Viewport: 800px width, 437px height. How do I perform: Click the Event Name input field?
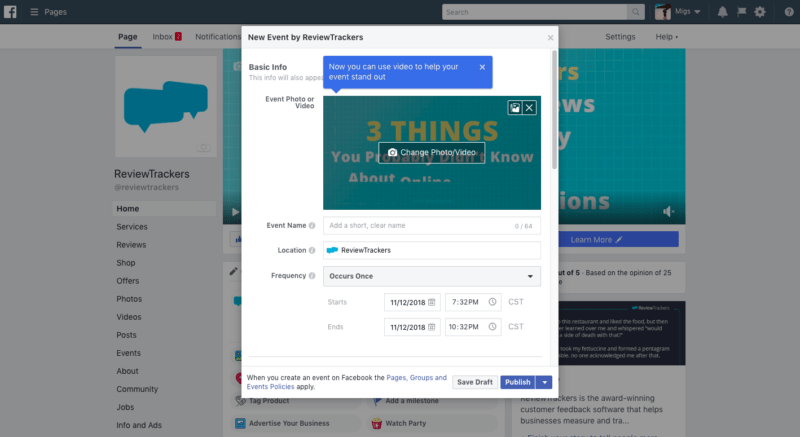(432, 225)
